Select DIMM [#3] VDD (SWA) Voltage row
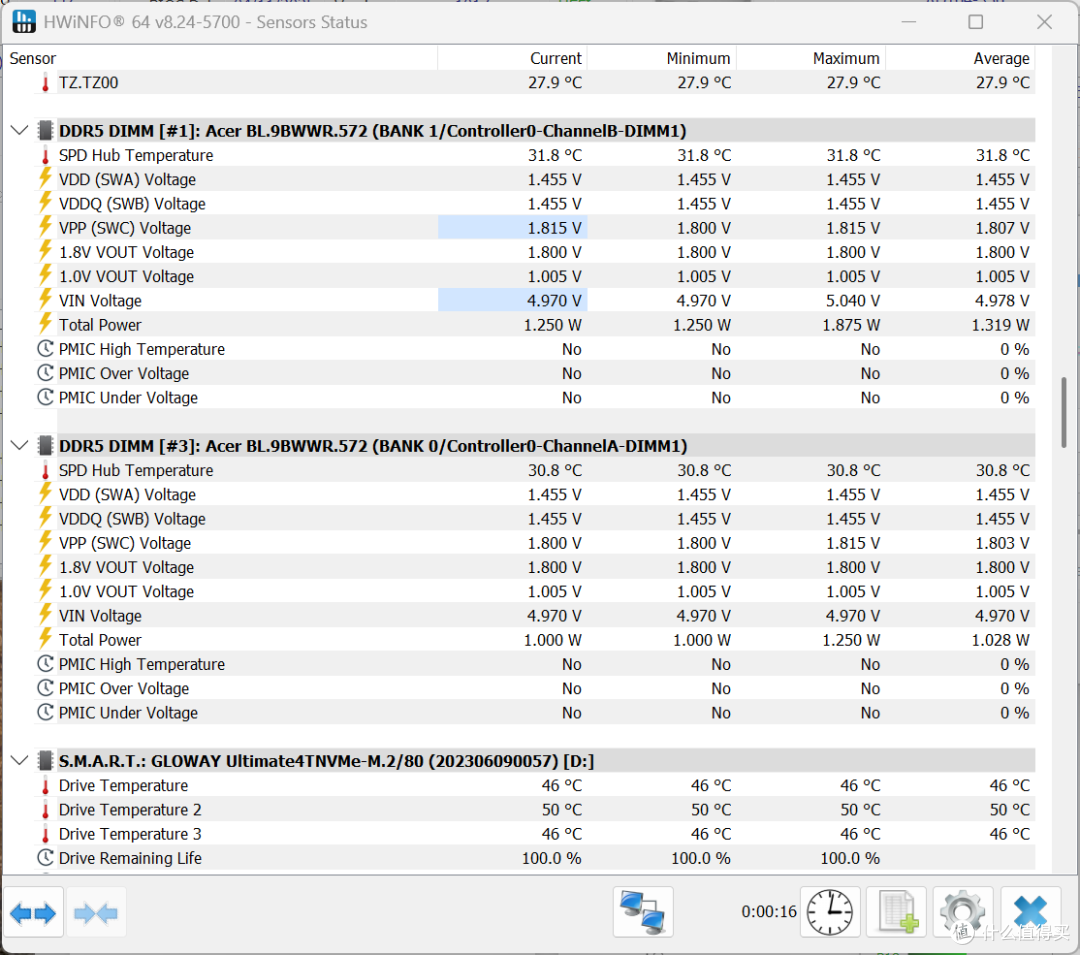Screen dimensions: 1080x955 [x=534, y=494]
